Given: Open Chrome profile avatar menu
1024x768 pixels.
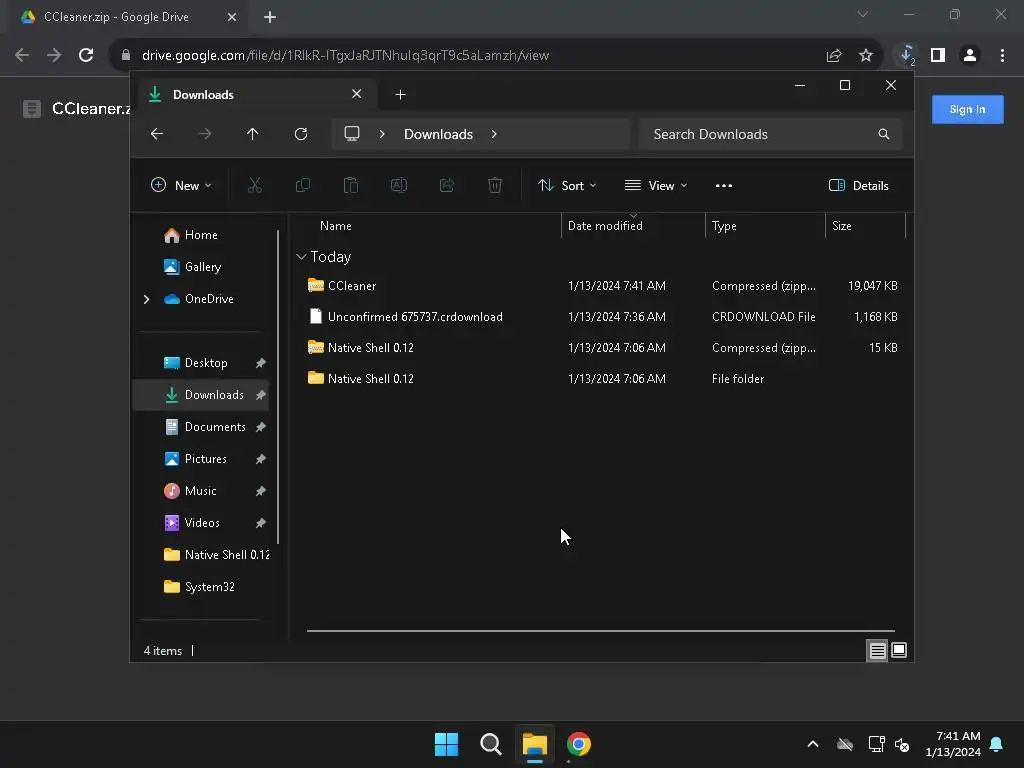Looking at the screenshot, I should (x=970, y=55).
